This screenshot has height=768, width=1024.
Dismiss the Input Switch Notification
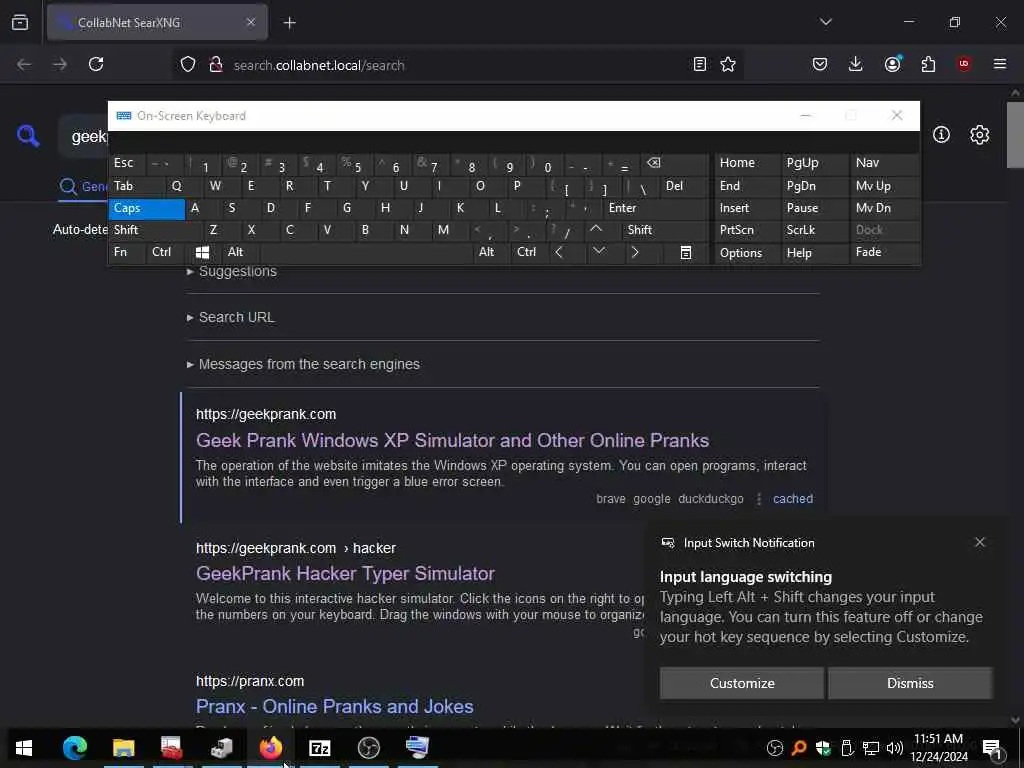[910, 683]
